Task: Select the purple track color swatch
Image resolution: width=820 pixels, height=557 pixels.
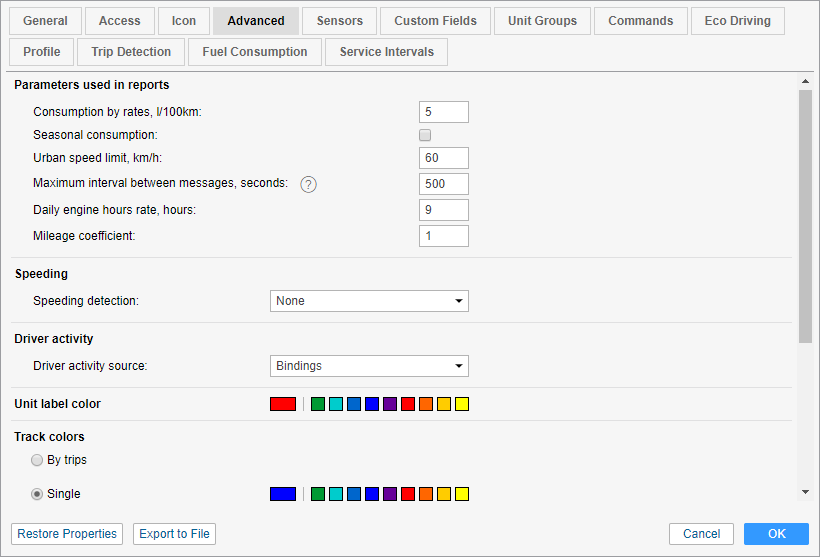Action: tap(390, 494)
